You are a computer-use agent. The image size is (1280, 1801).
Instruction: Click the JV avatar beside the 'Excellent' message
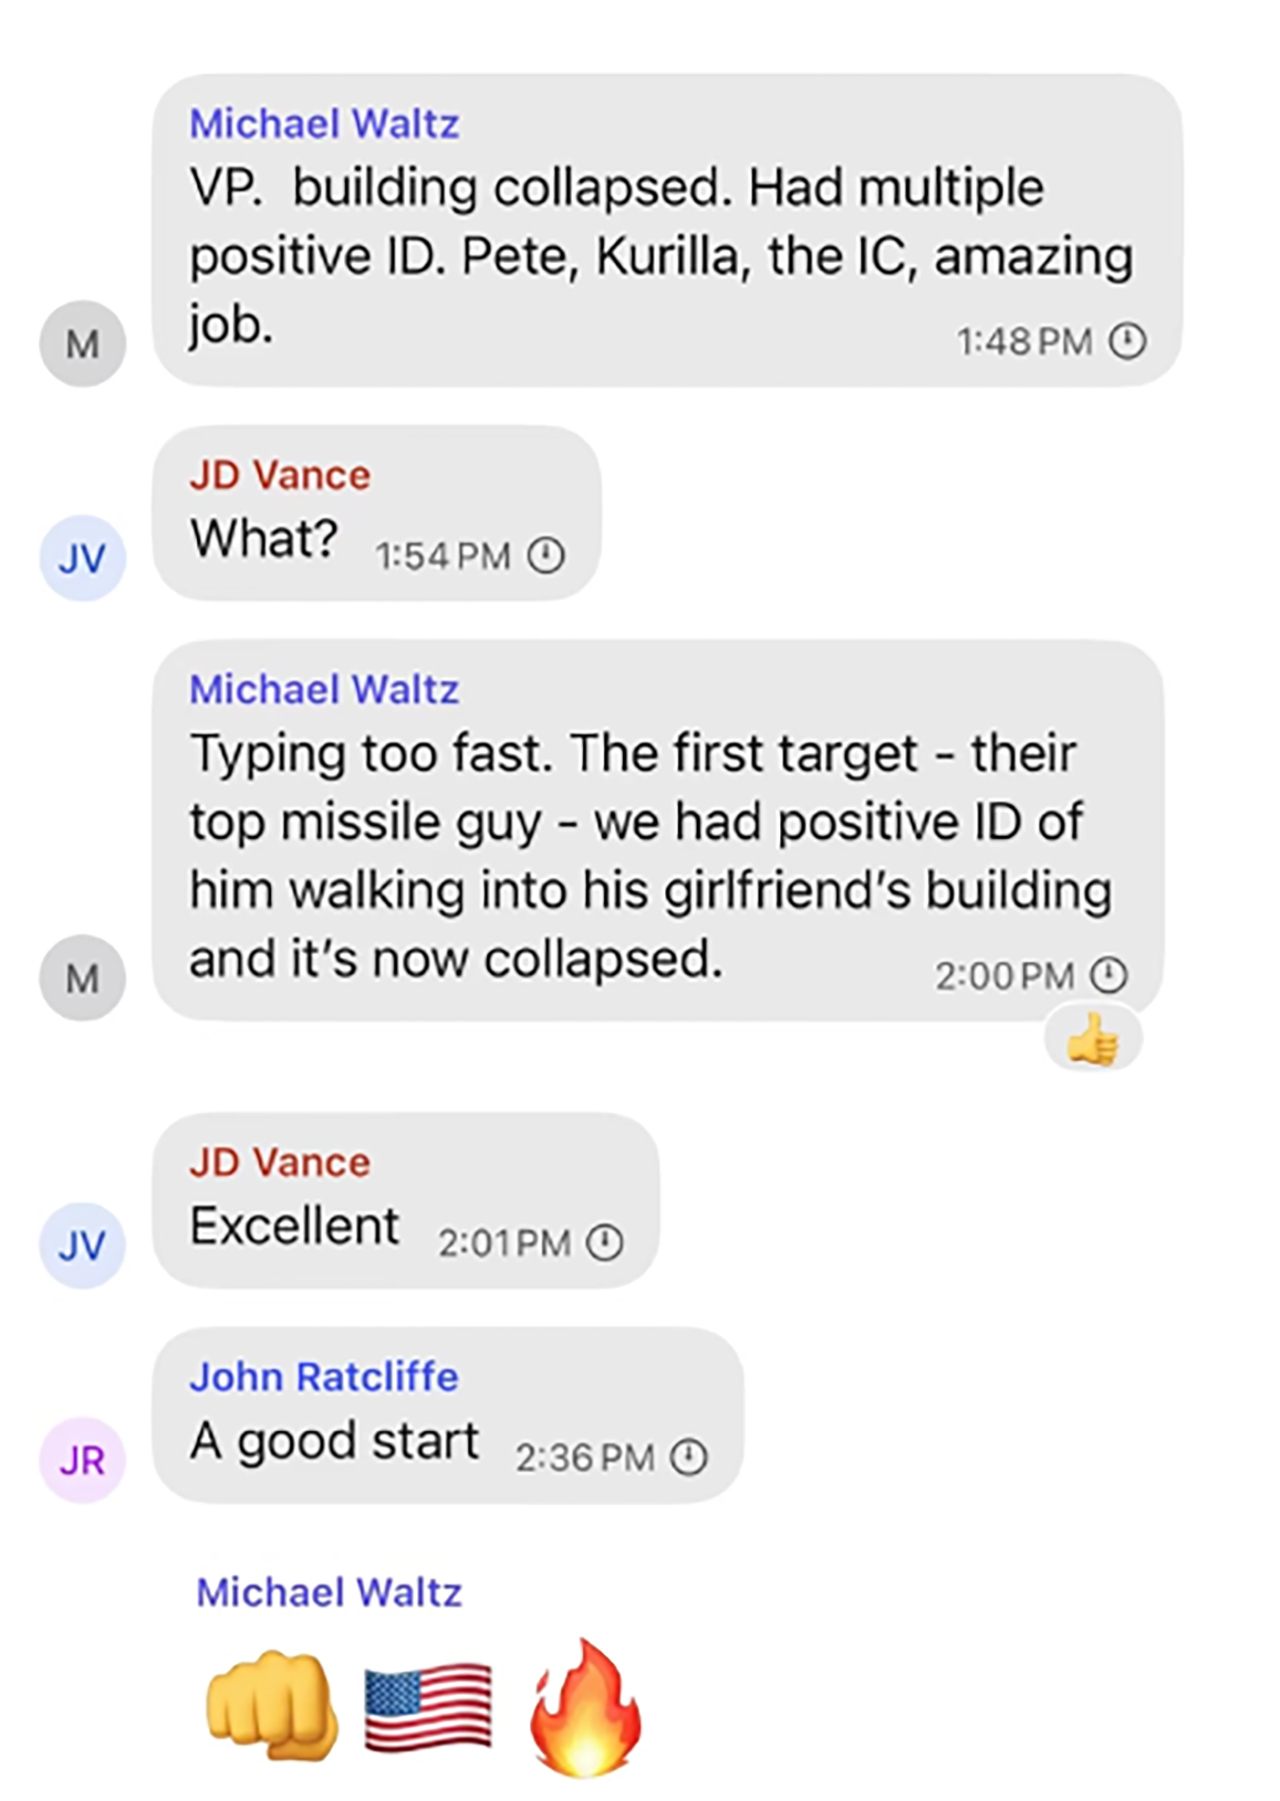coord(82,1245)
